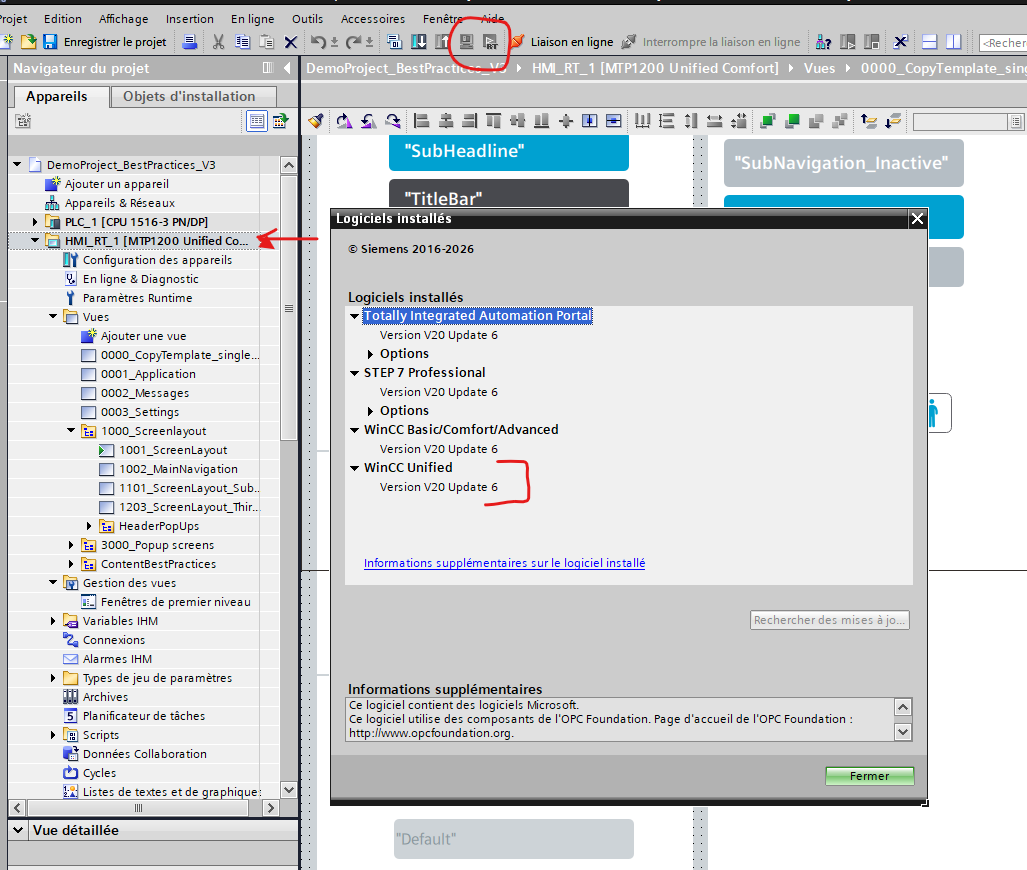Click the Undo arrow icon
This screenshot has height=870, width=1027.
(318, 42)
